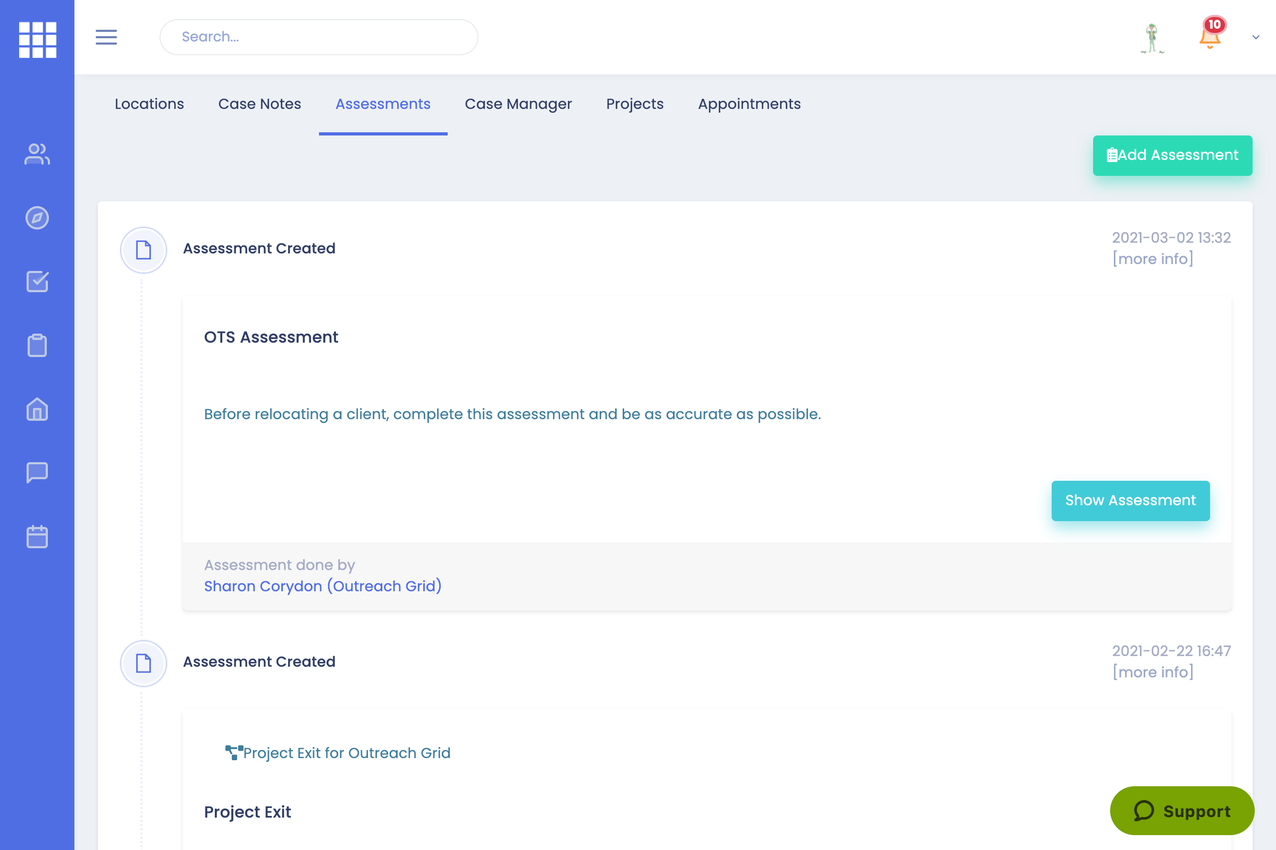Click Show Assessment for OTS Assessment
The width and height of the screenshot is (1276, 850).
pos(1130,500)
